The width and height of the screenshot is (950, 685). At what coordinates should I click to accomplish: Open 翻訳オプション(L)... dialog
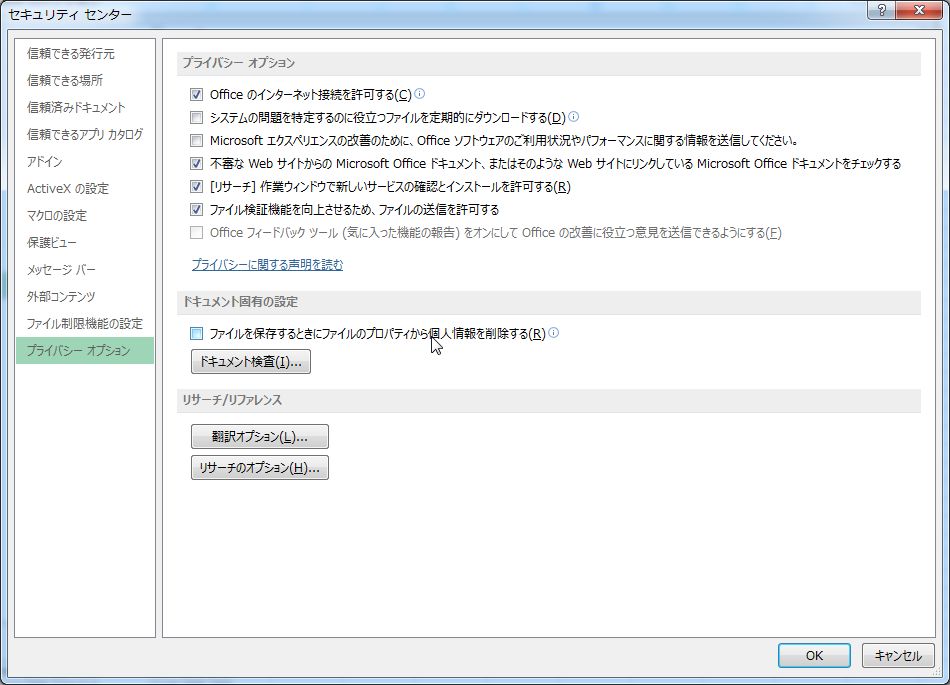click(x=260, y=437)
